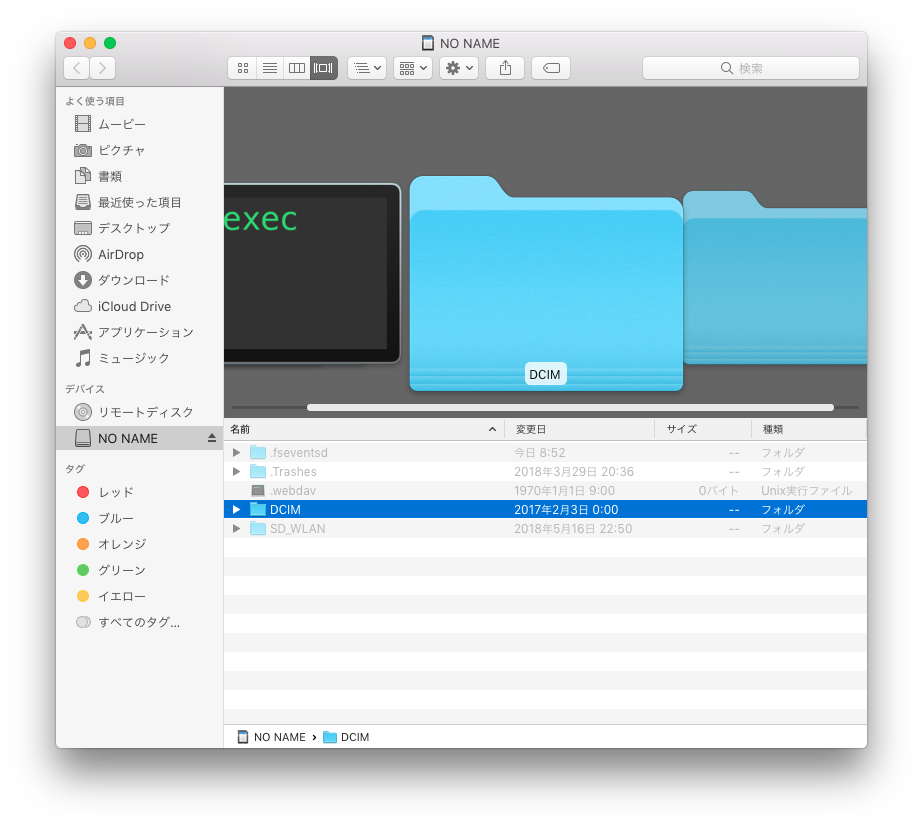Expand the .Trashes folder triangle
The height and width of the screenshot is (828, 923).
click(237, 471)
